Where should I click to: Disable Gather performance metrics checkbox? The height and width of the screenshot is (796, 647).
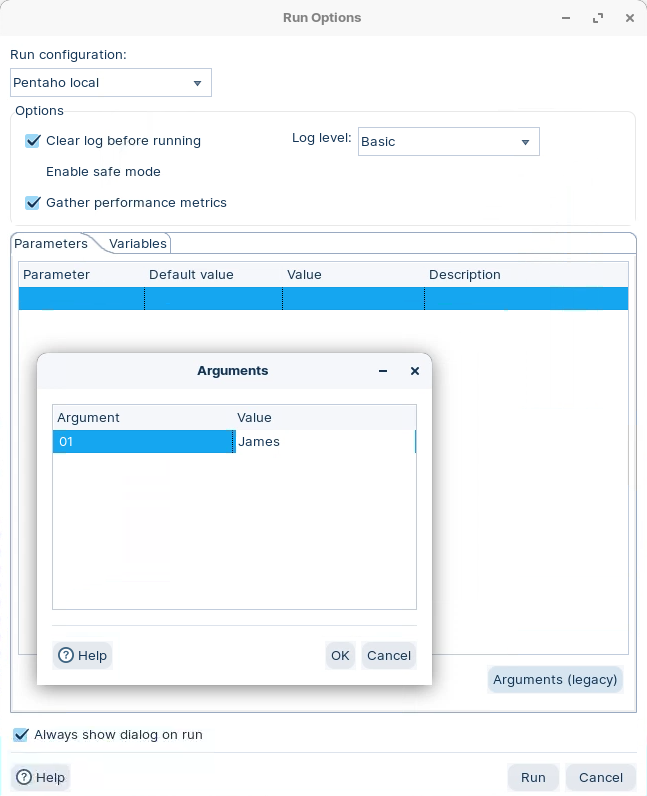click(33, 203)
